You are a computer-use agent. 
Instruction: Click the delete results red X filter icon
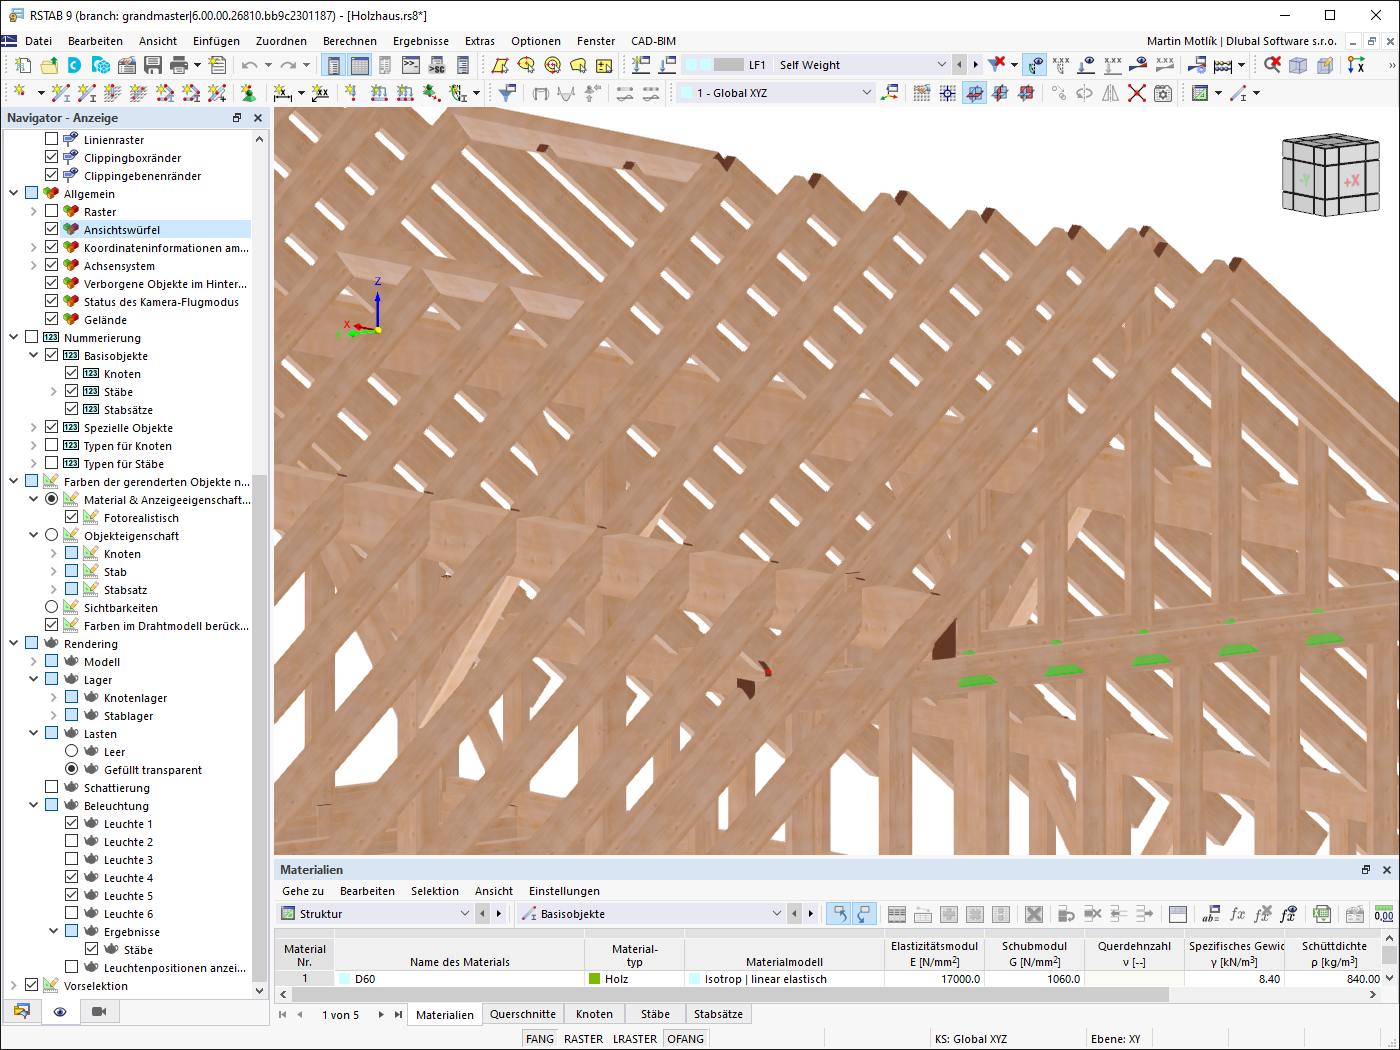point(997,65)
